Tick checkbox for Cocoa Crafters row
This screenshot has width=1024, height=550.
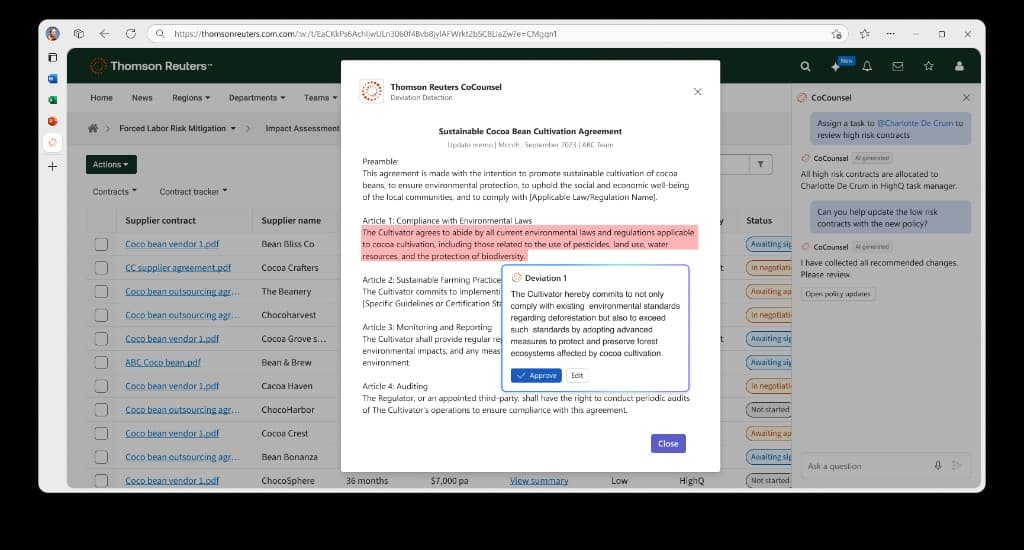click(x=101, y=268)
